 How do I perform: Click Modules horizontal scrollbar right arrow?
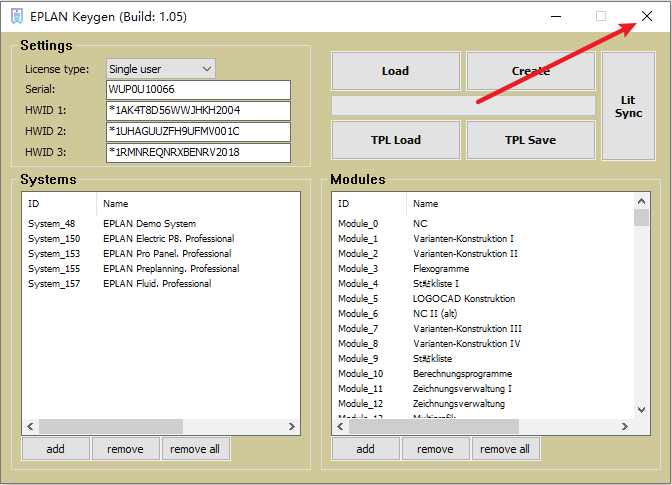click(625, 426)
